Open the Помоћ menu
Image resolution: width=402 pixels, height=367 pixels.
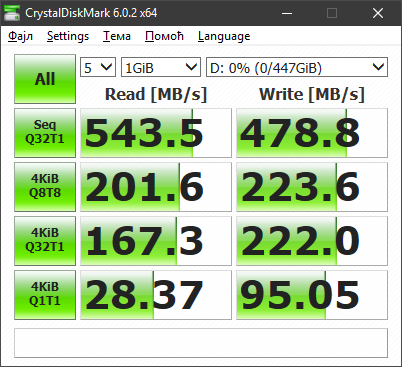click(164, 36)
